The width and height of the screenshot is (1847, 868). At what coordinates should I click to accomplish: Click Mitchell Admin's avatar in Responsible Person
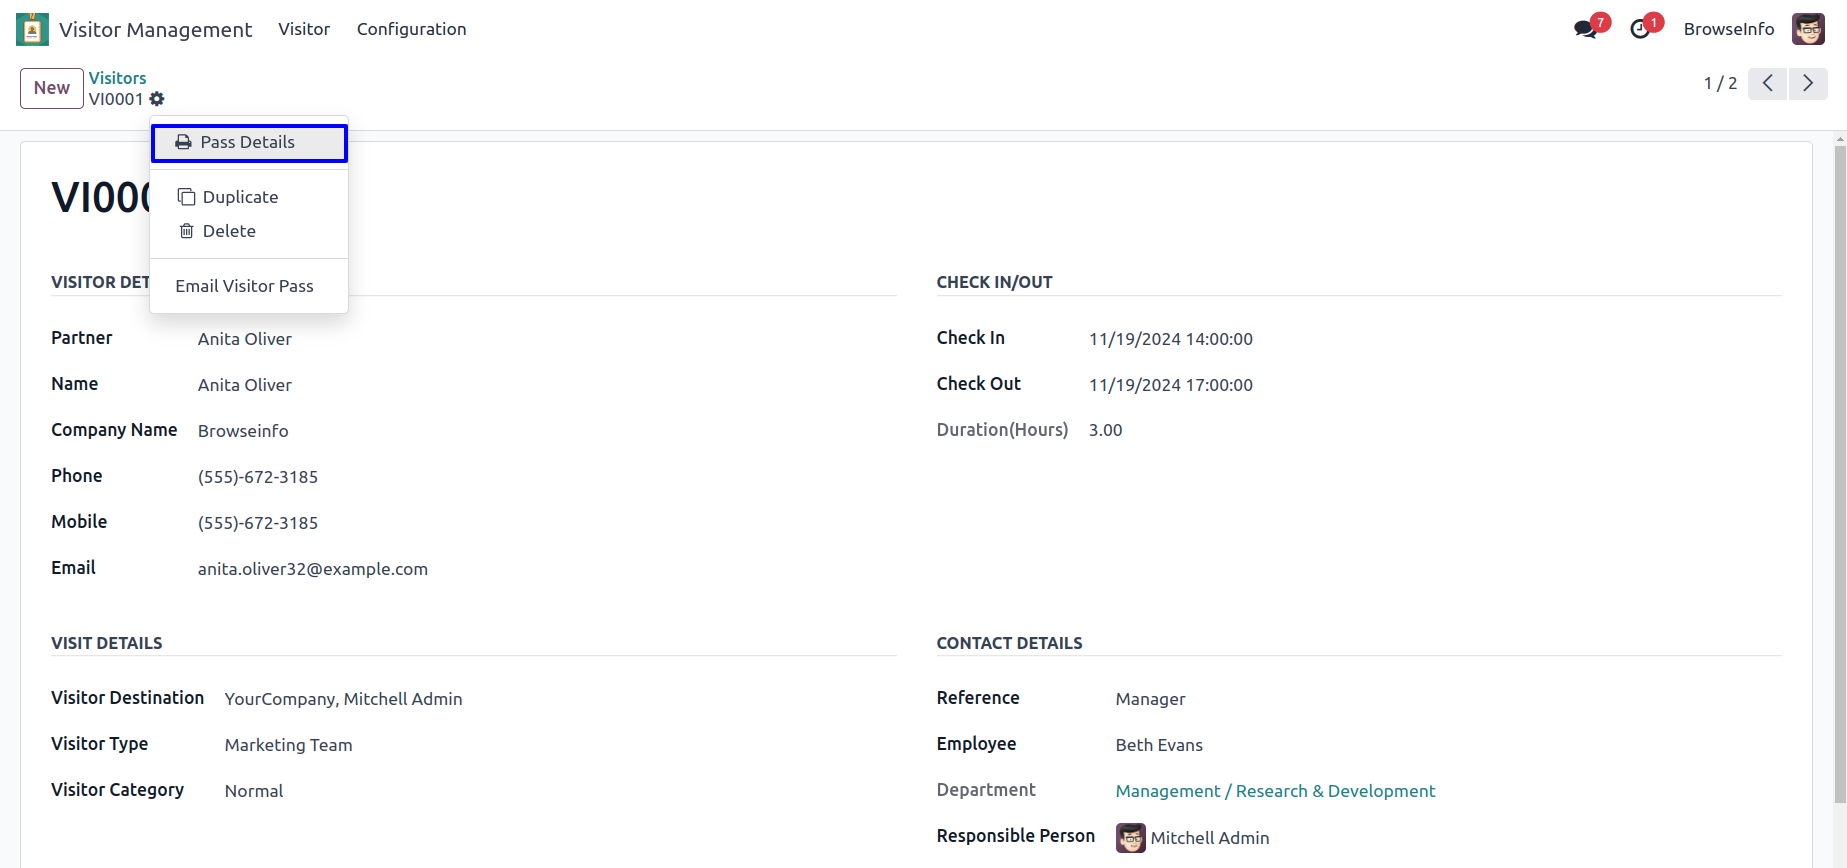1130,838
